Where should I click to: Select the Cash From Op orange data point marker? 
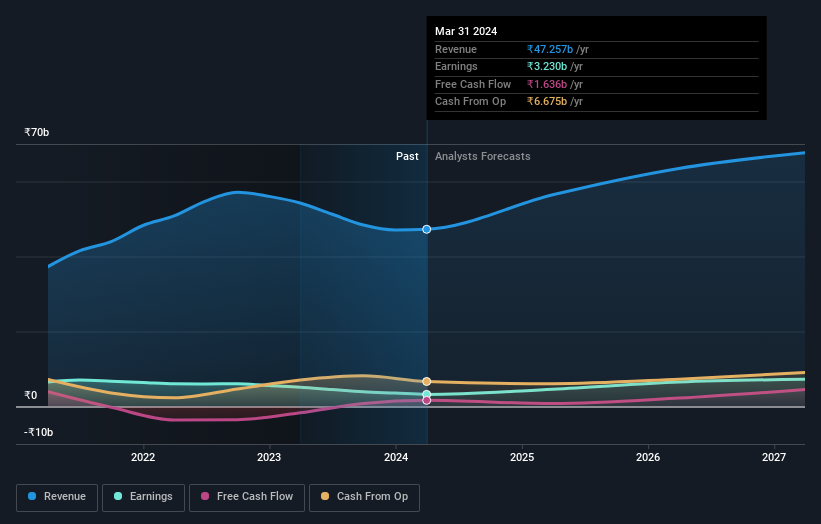tap(427, 382)
